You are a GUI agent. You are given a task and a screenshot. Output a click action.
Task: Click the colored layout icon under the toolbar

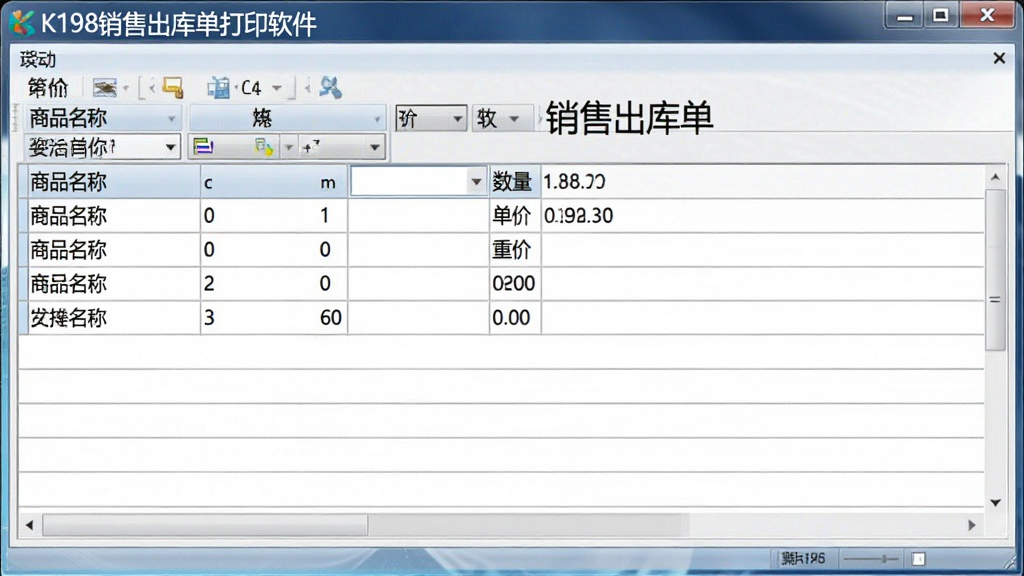(204, 147)
